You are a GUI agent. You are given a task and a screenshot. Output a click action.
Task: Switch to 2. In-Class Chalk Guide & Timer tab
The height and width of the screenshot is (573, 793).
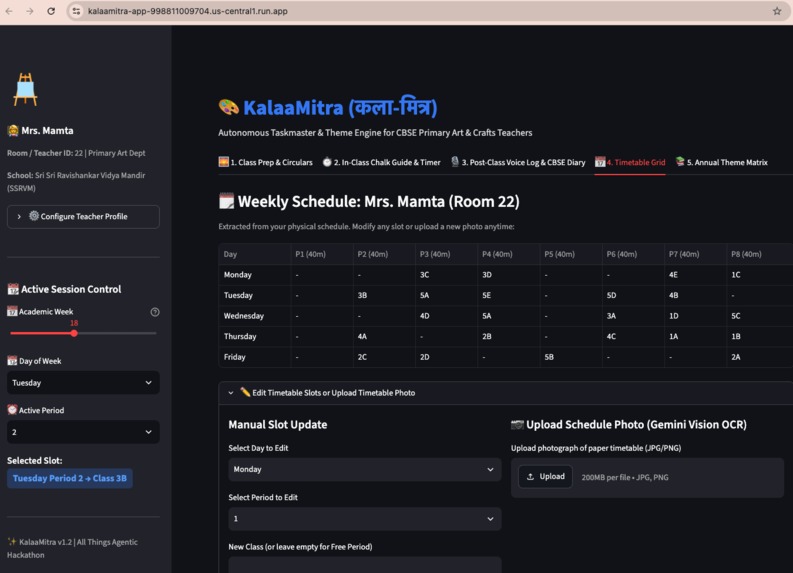coord(382,162)
